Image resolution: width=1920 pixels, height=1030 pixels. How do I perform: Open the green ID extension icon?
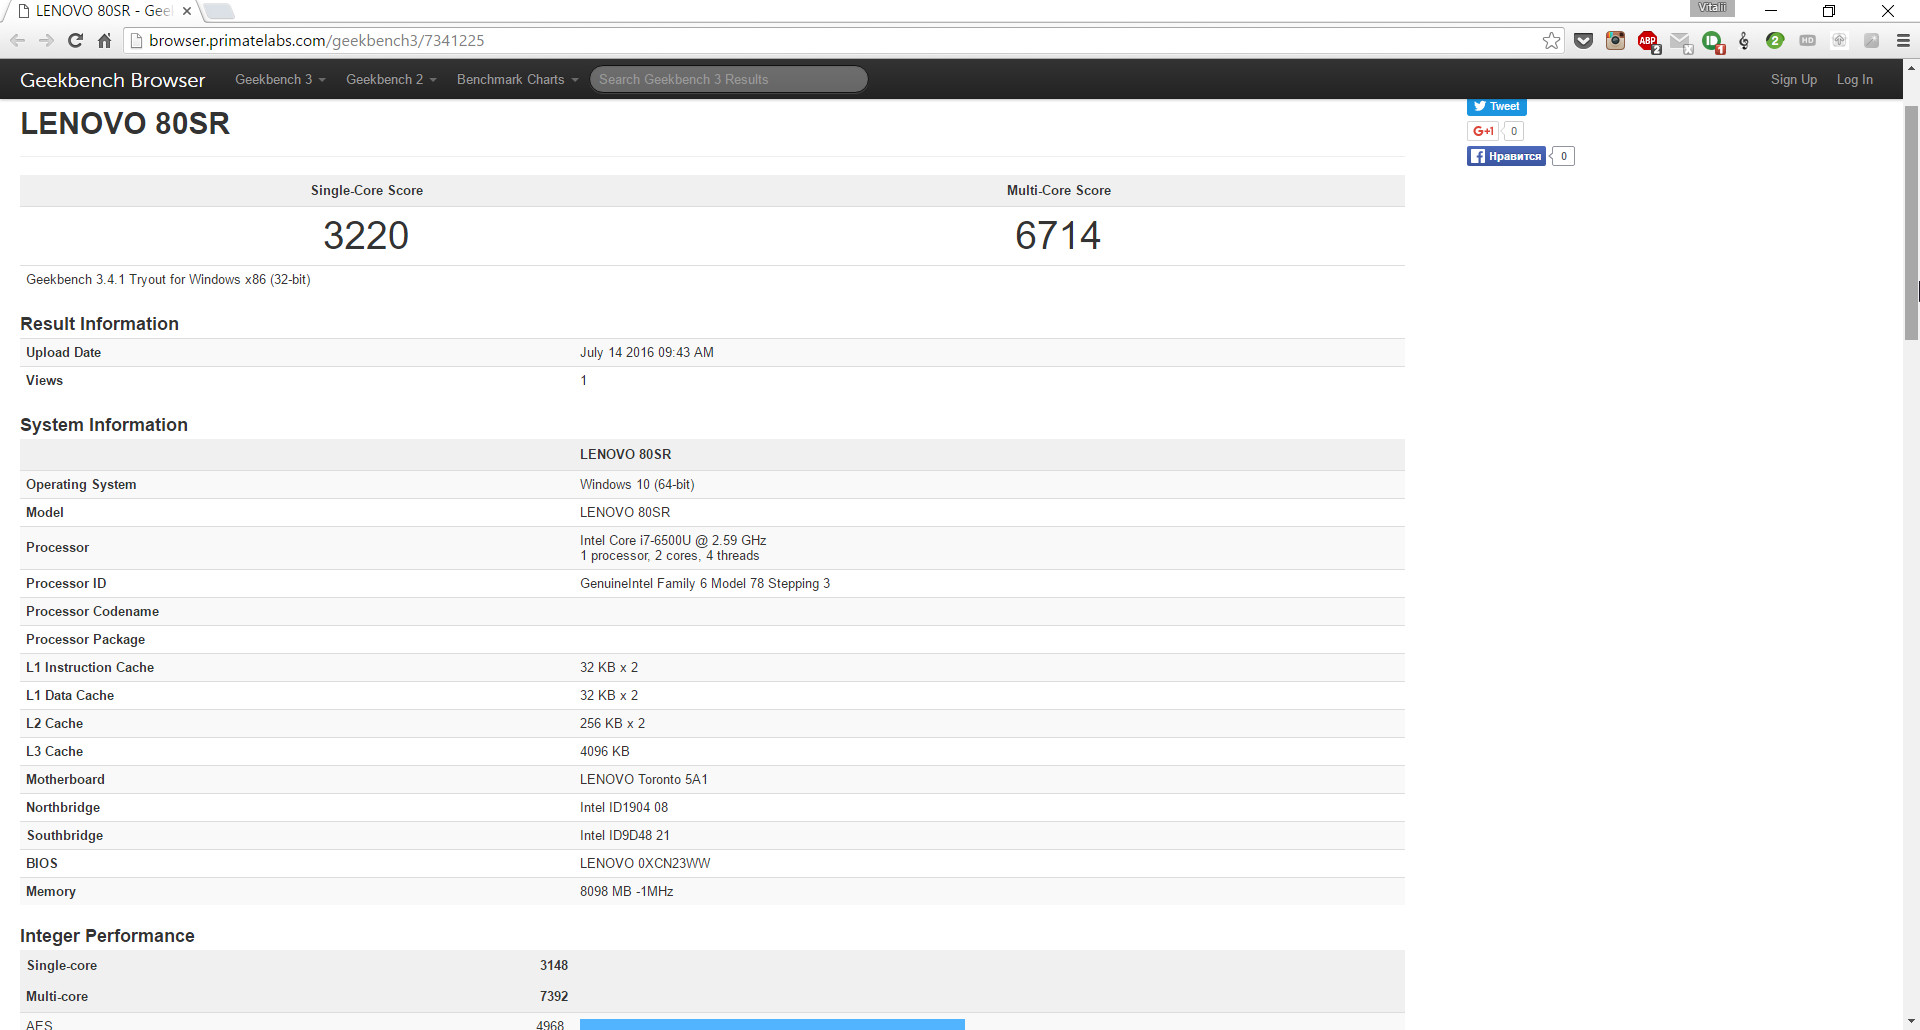tap(1712, 41)
